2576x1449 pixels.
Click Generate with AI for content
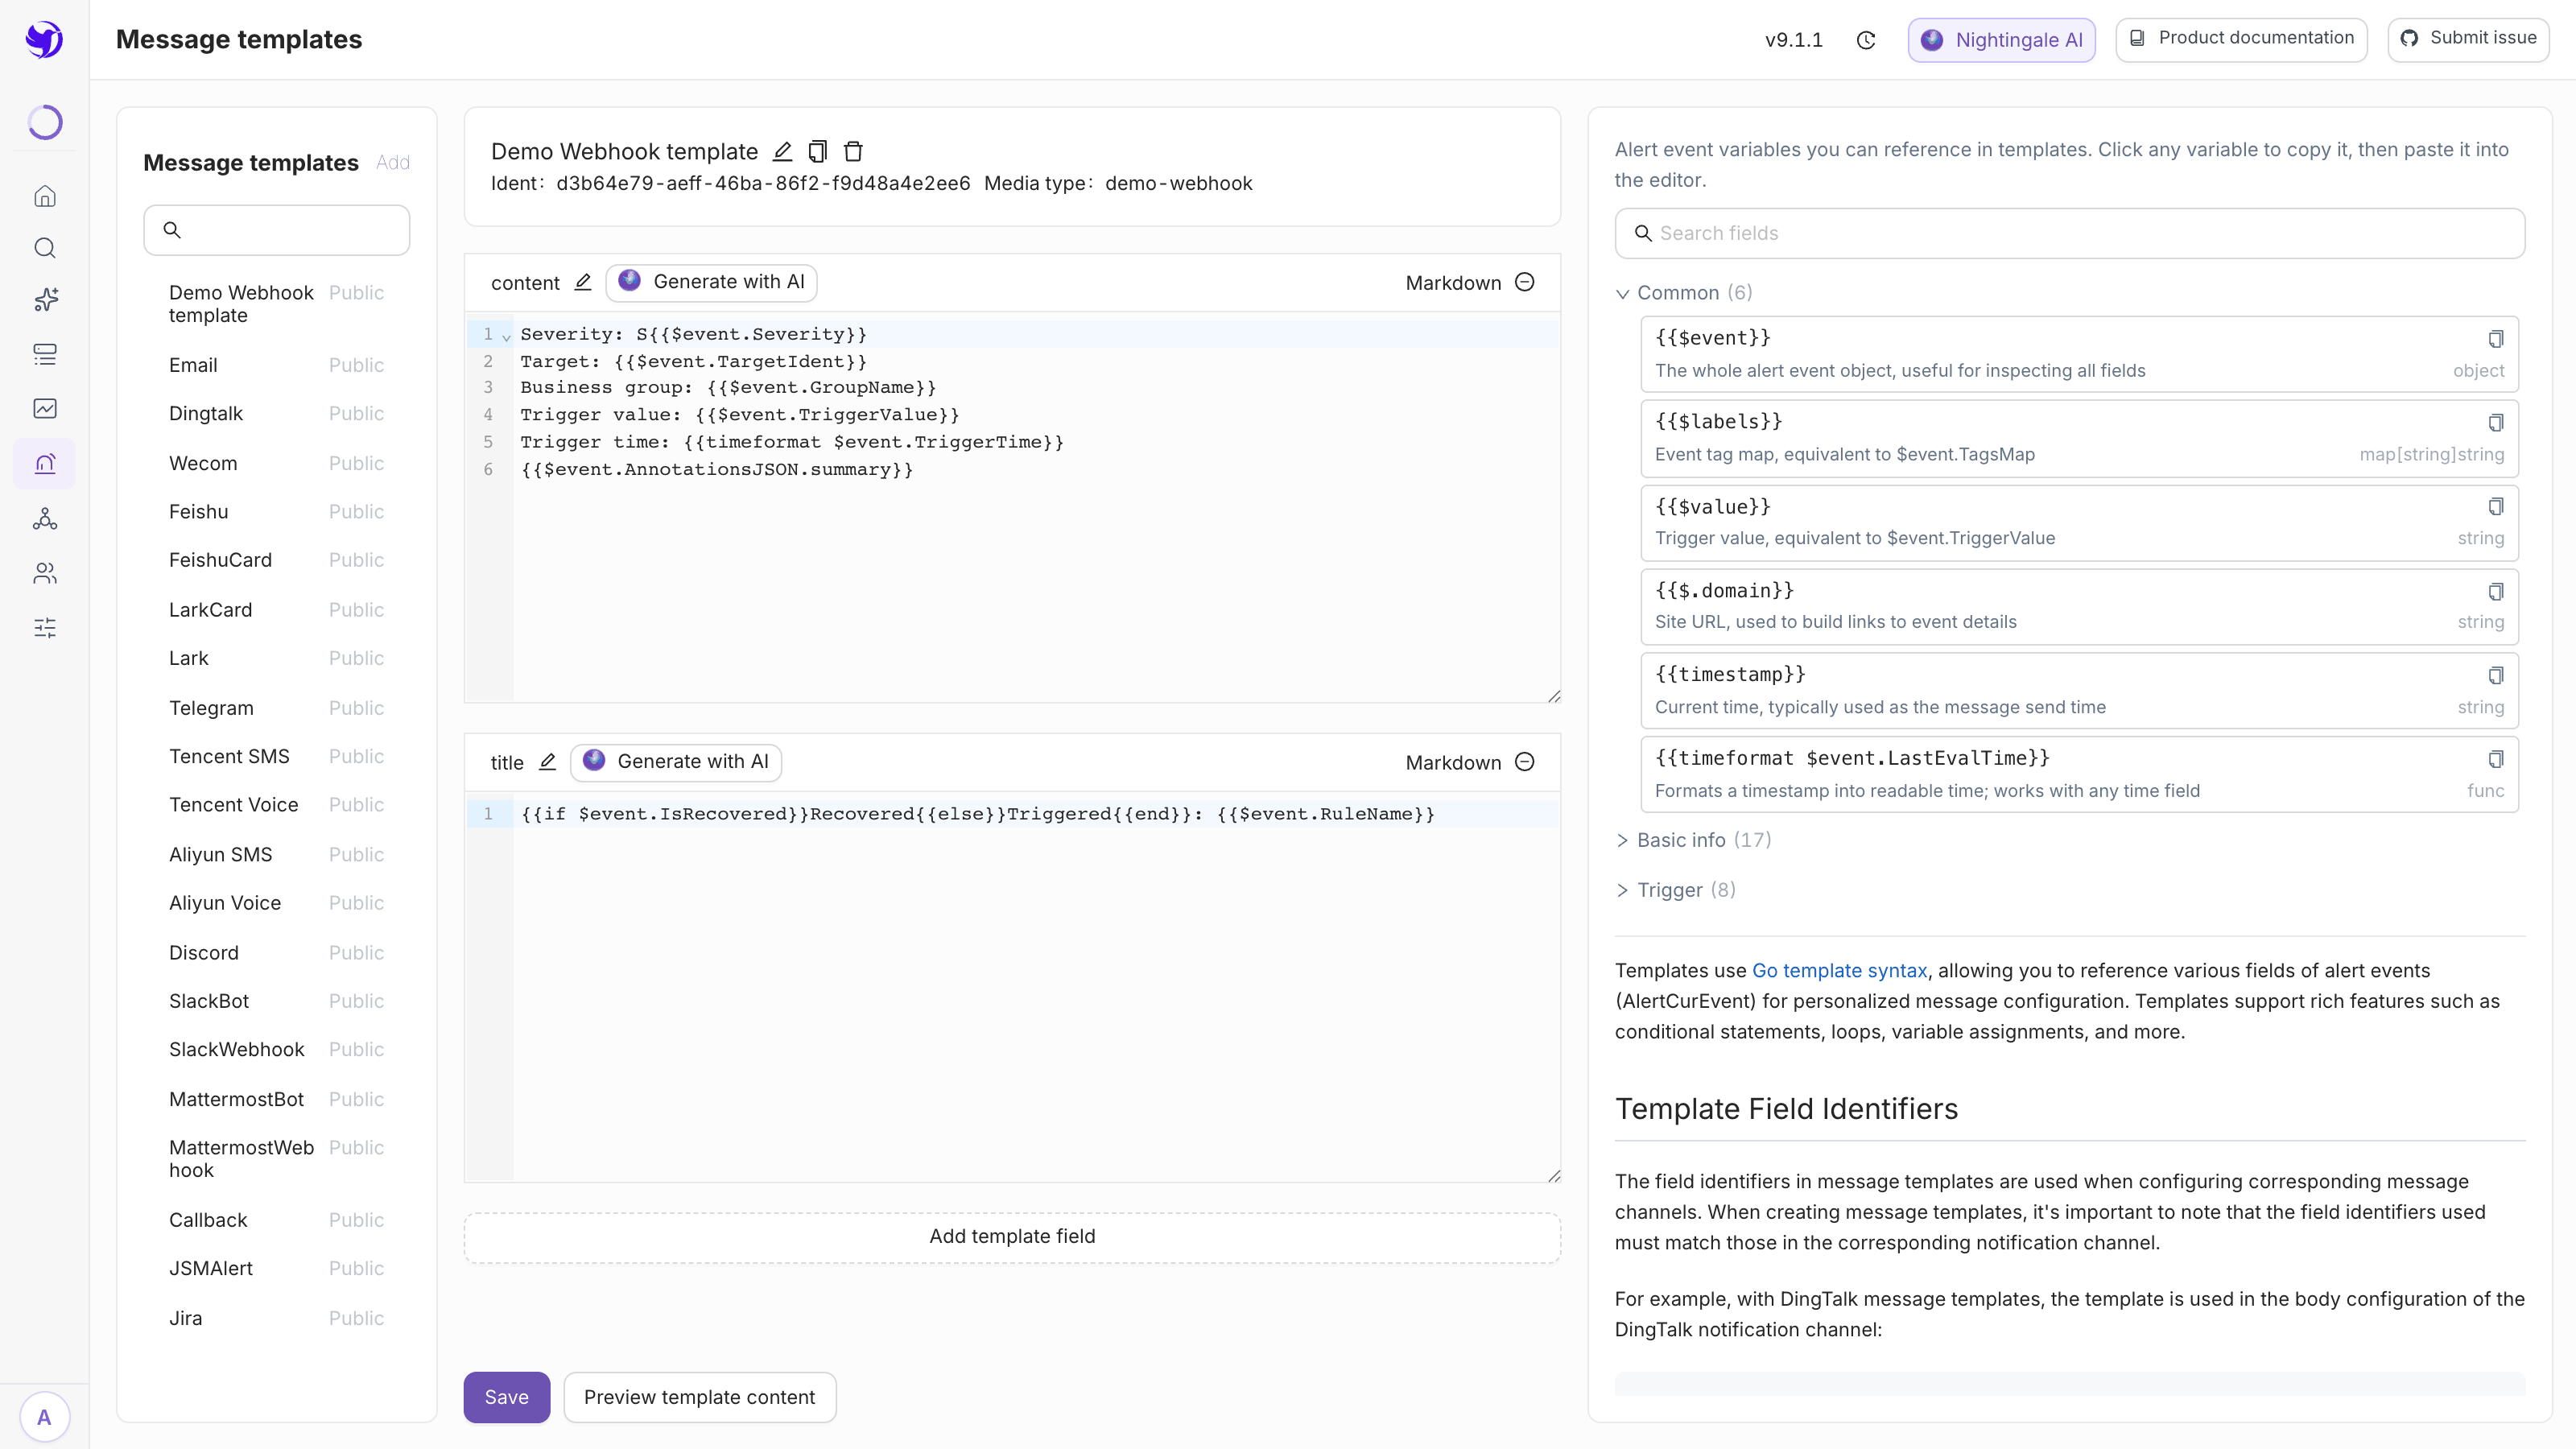click(x=711, y=282)
